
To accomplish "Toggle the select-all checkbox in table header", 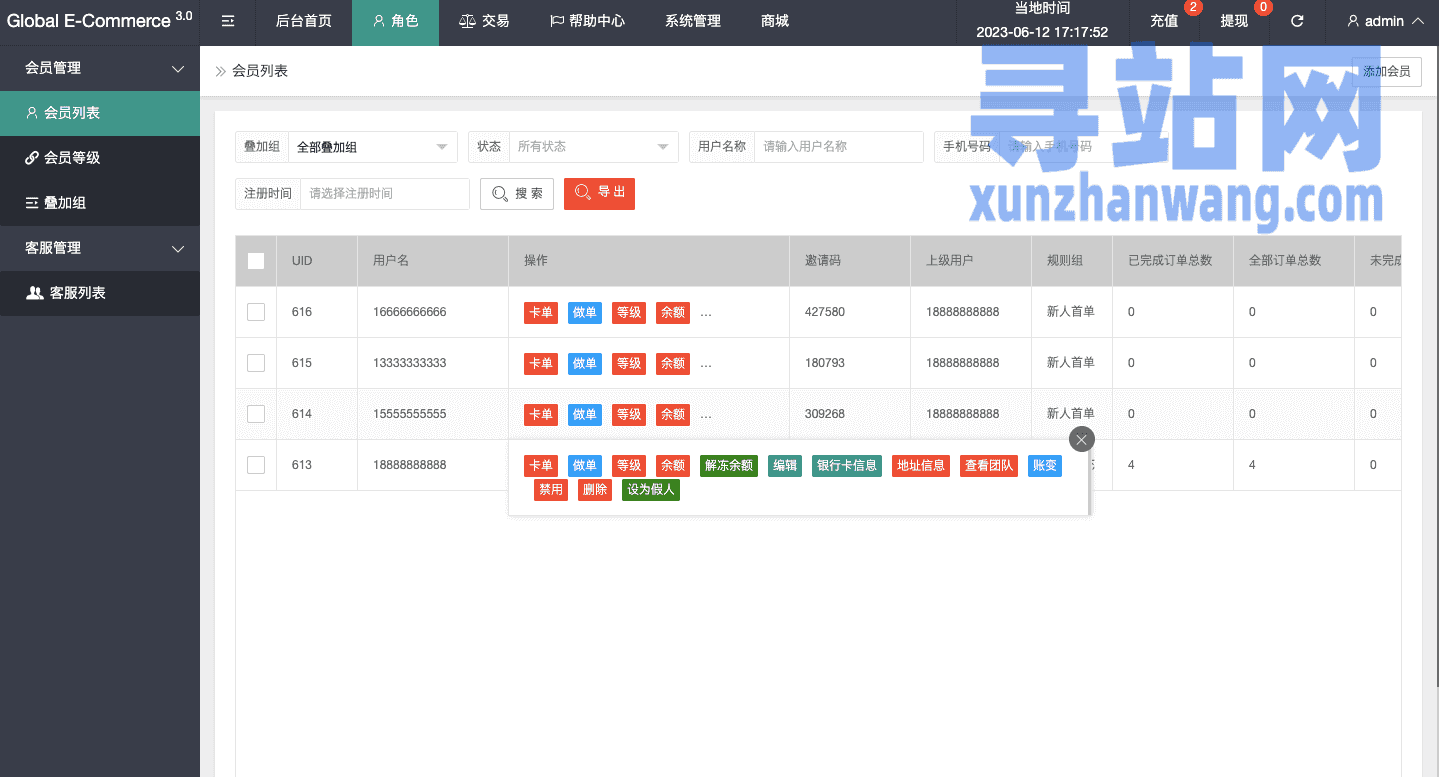I will pos(256,261).
